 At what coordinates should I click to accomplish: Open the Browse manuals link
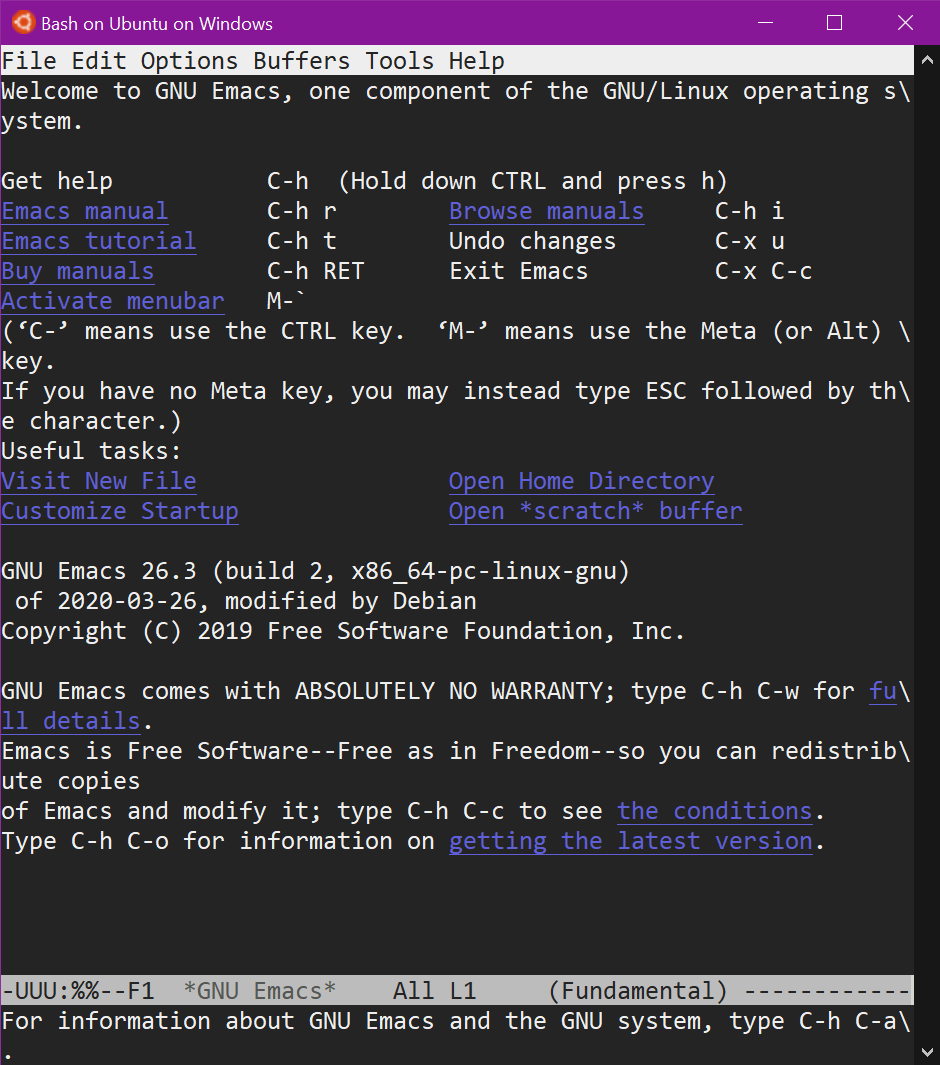pyautogui.click(x=547, y=211)
